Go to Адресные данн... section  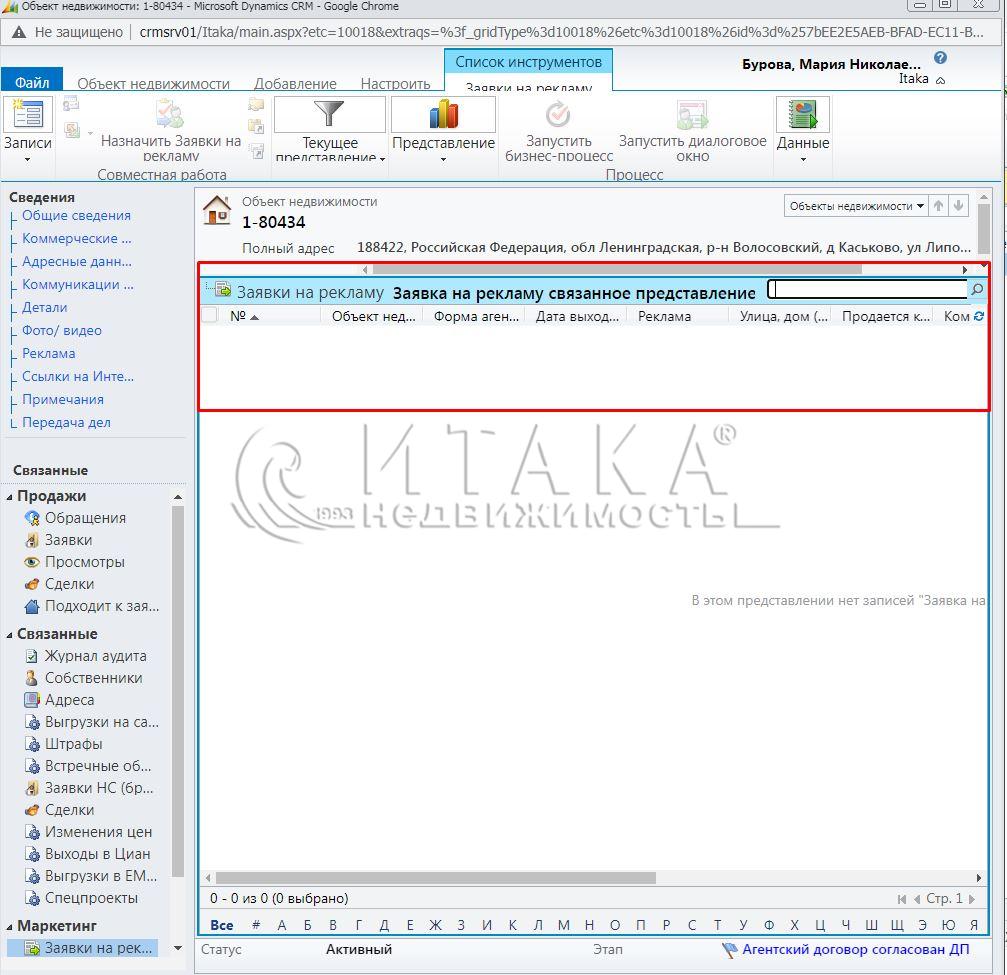[76, 261]
